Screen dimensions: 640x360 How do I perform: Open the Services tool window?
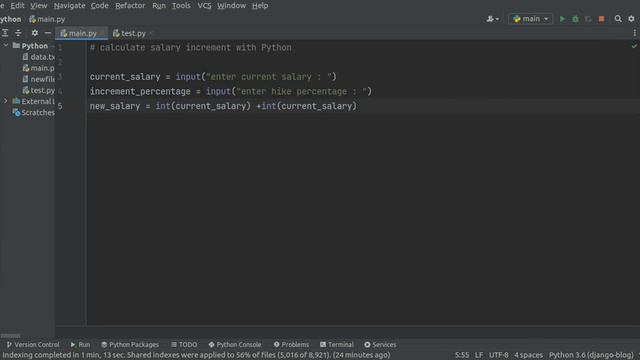point(380,344)
